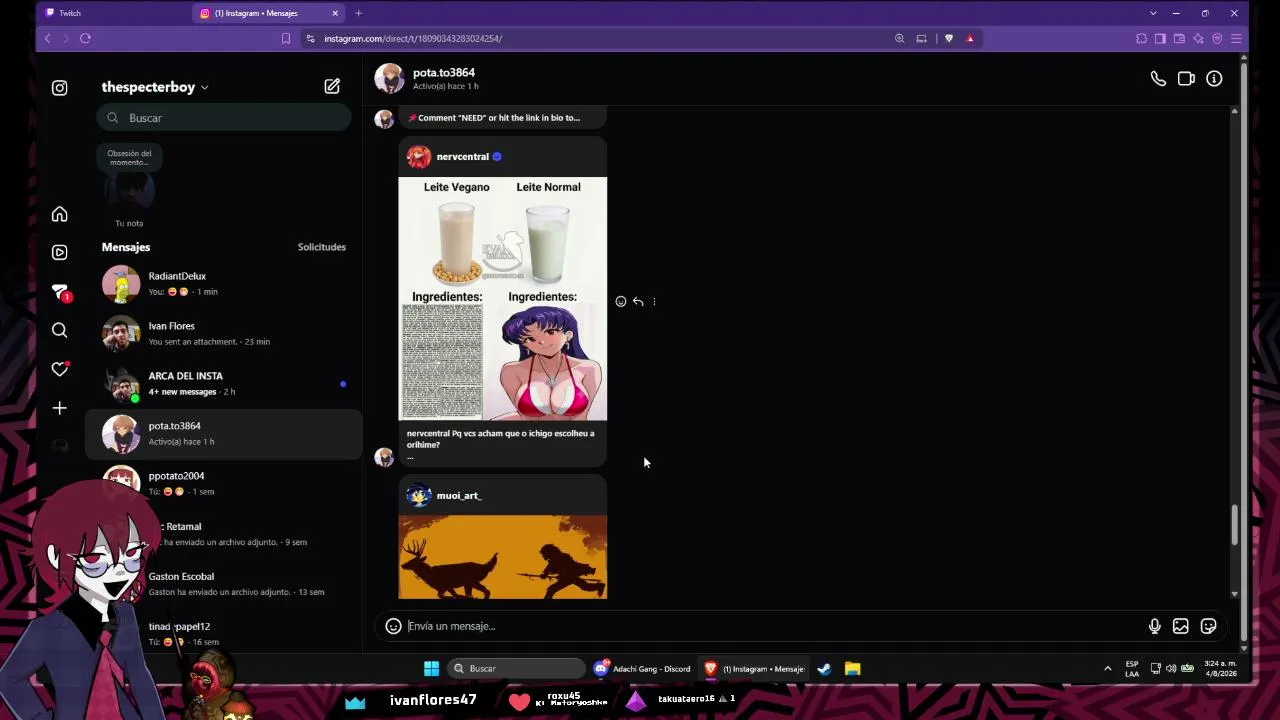
Task: Select the pota.to3864 conversation in list
Action: [224, 434]
